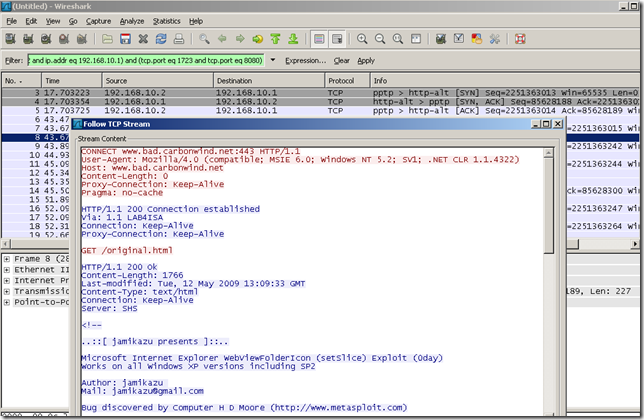Image resolution: width=644 pixels, height=420 pixels.
Task: Click the GET /original.html line
Action: pyautogui.click(x=127, y=250)
